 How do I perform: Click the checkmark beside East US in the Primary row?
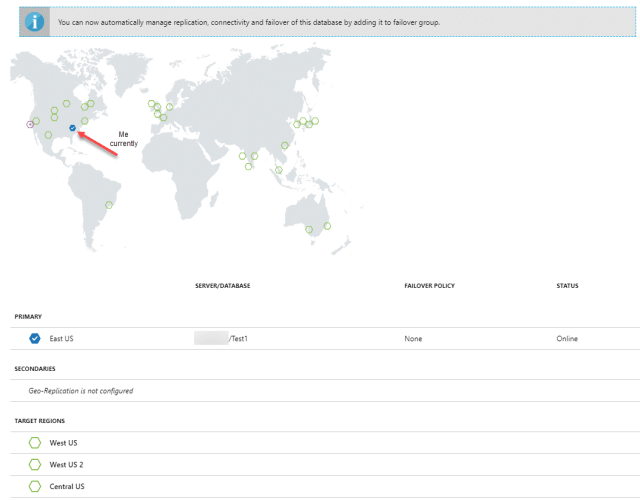point(36,339)
